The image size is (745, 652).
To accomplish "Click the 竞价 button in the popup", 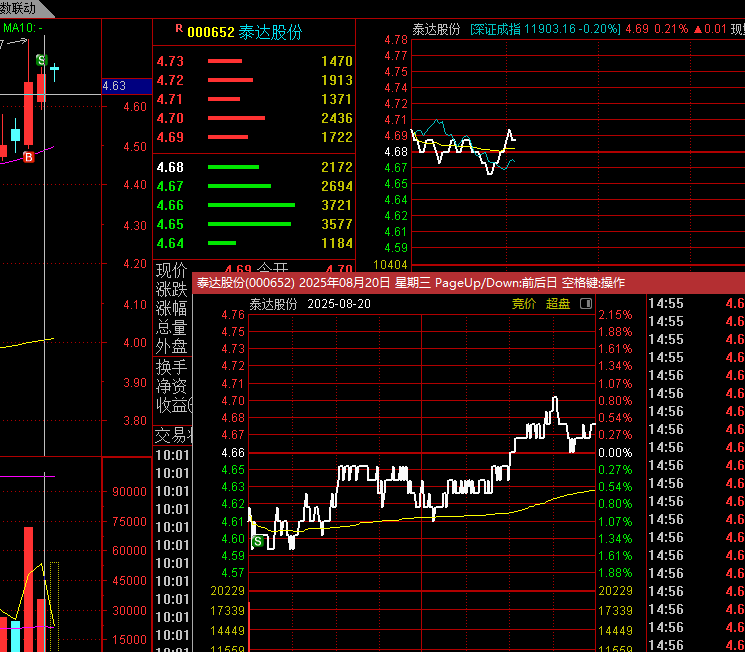I will tap(524, 304).
